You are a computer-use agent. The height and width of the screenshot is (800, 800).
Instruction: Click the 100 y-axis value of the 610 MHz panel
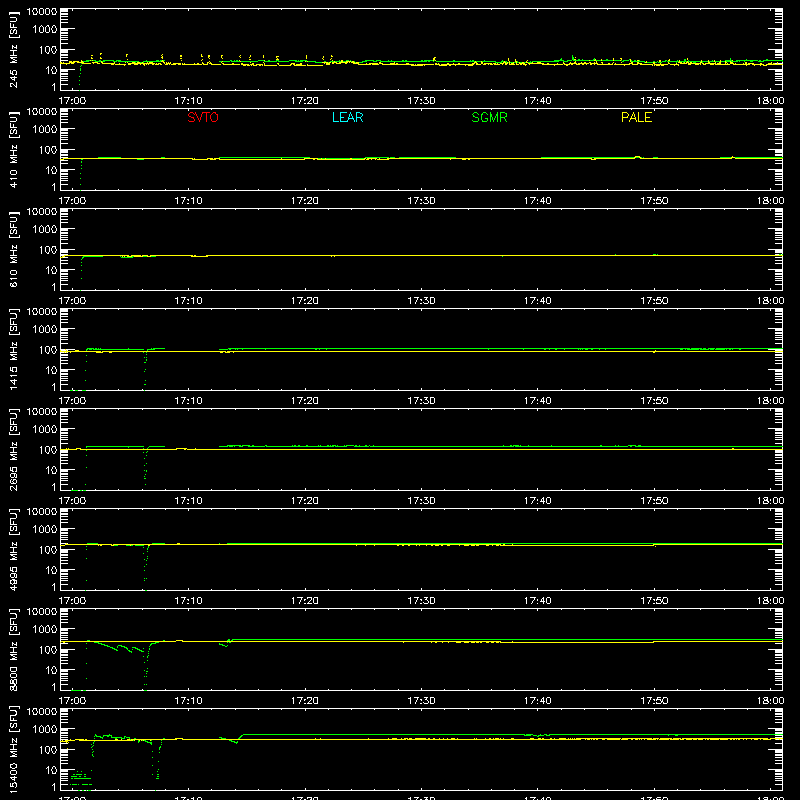tap(48, 249)
